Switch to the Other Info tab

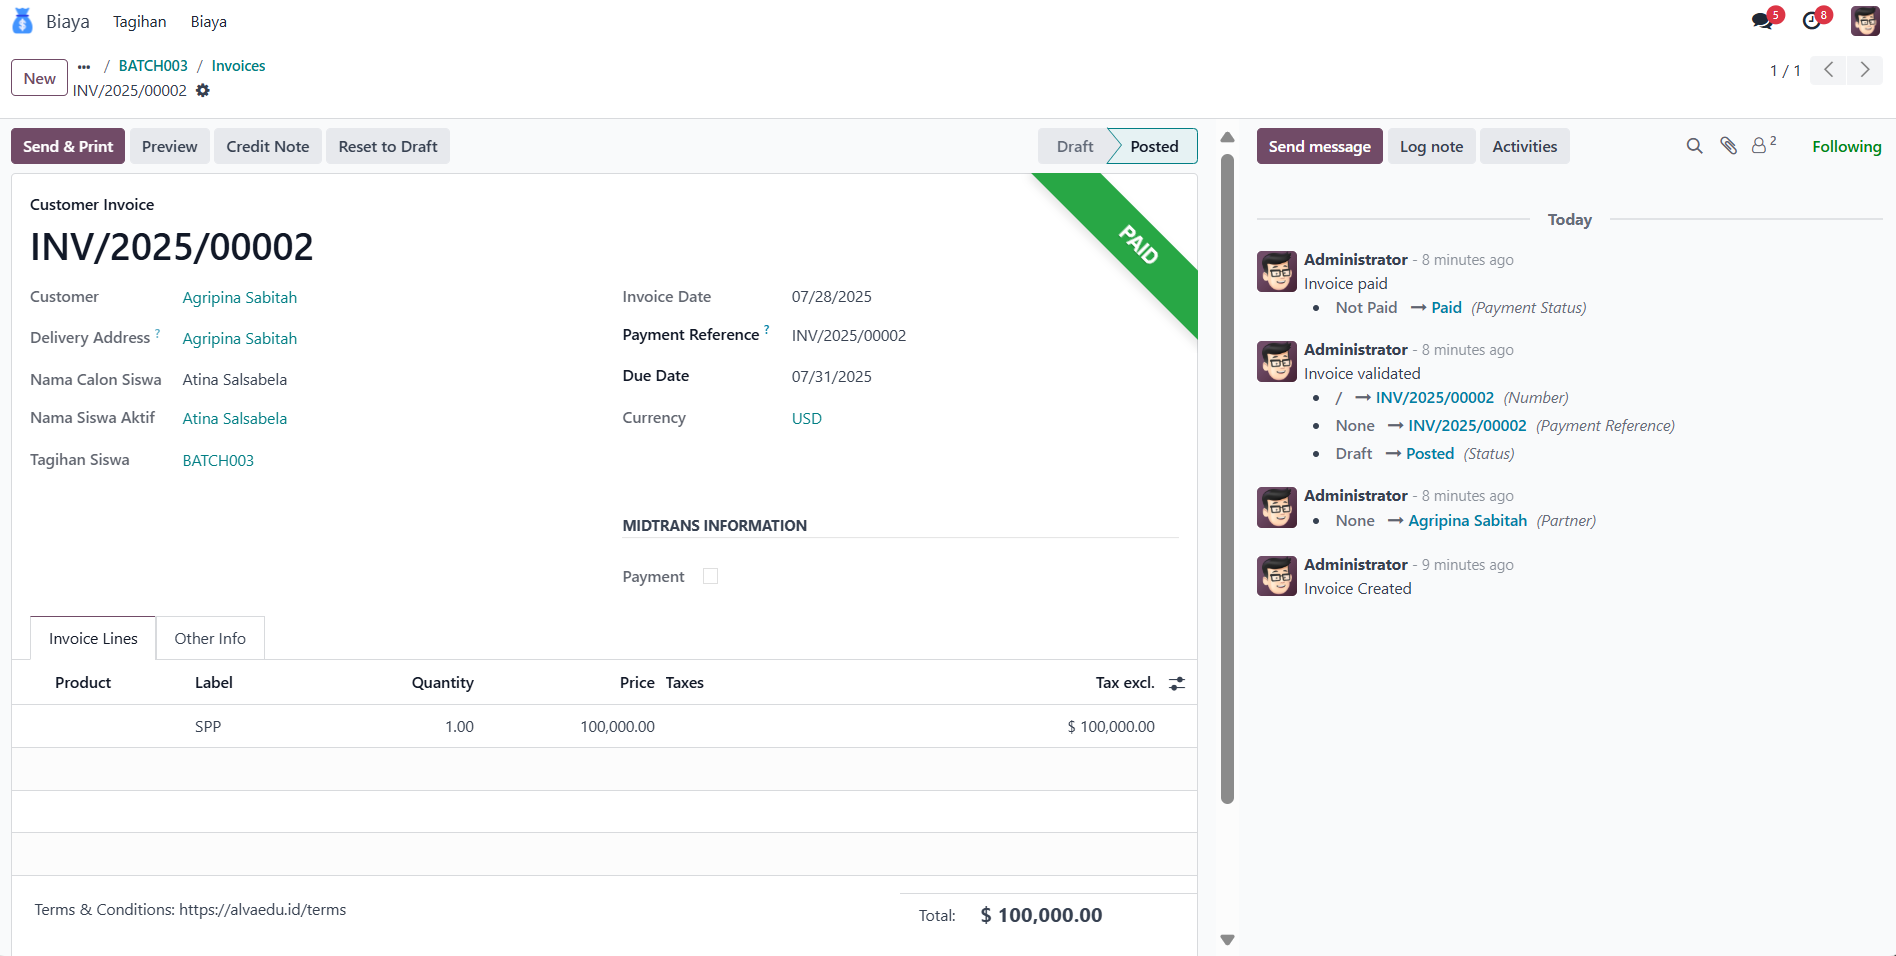(x=210, y=638)
